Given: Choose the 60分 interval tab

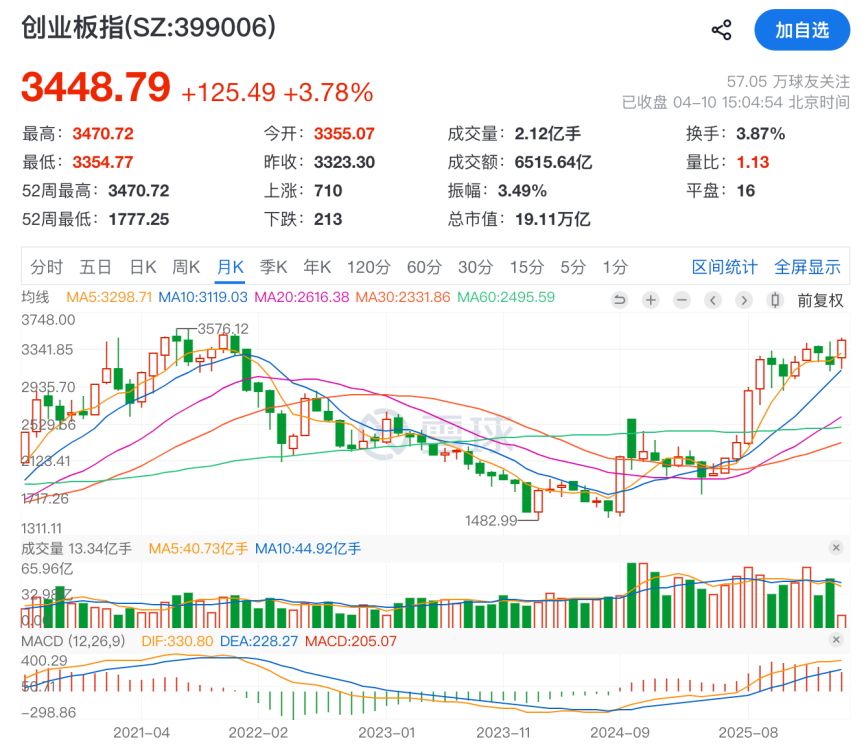Looking at the screenshot, I should [x=423, y=267].
